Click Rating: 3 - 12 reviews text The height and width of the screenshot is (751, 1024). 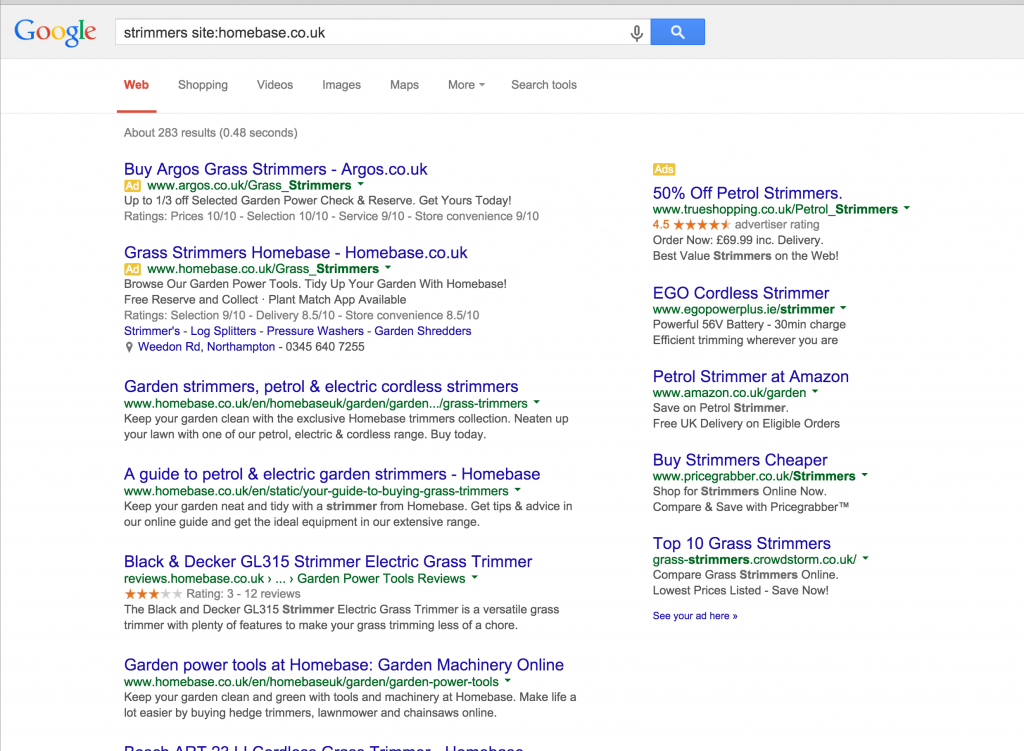coord(244,594)
